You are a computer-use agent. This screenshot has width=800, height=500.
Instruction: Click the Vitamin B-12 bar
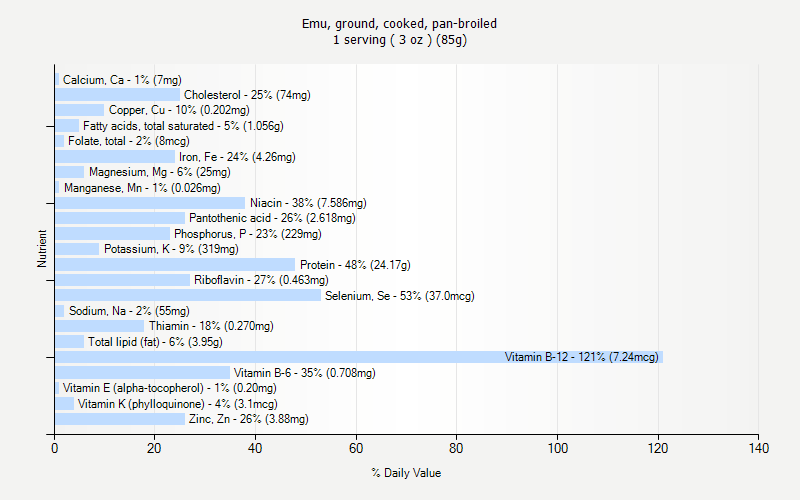click(358, 357)
